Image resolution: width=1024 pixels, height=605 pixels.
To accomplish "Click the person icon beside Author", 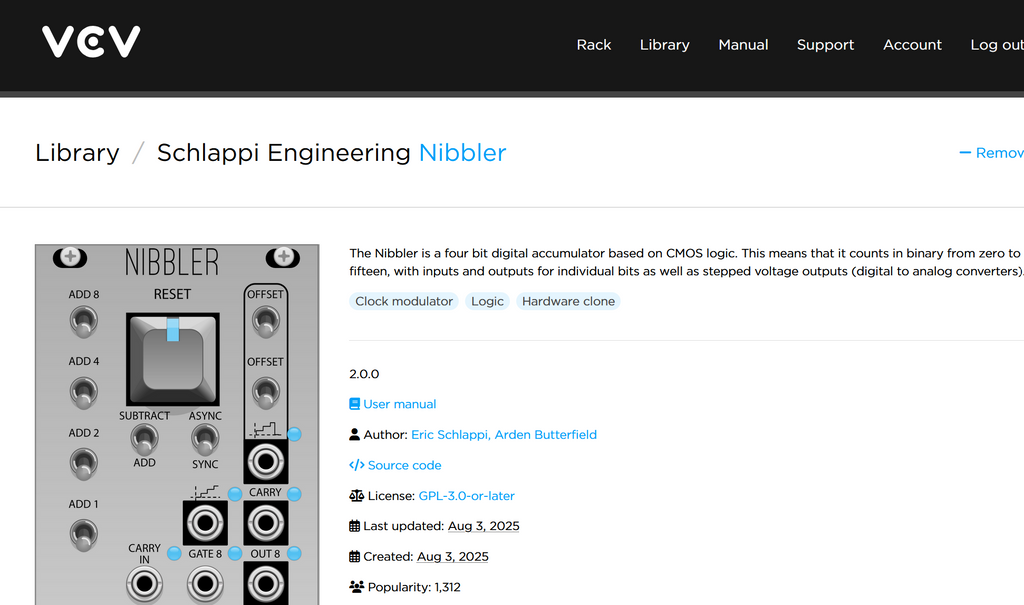I will click(x=355, y=434).
